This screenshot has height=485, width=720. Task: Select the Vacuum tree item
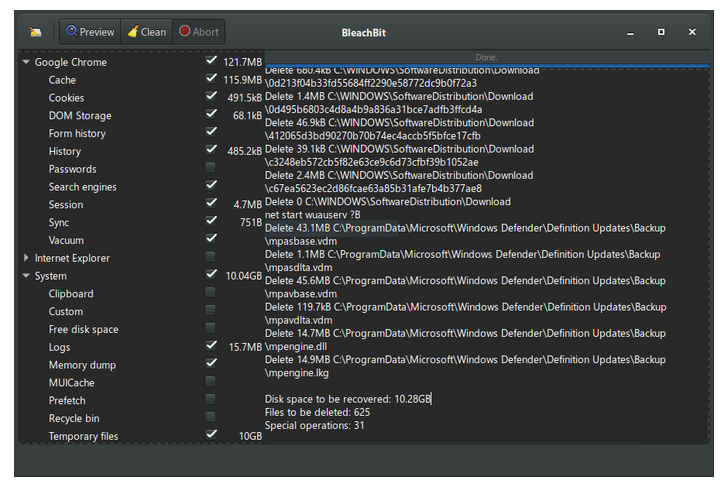click(66, 240)
